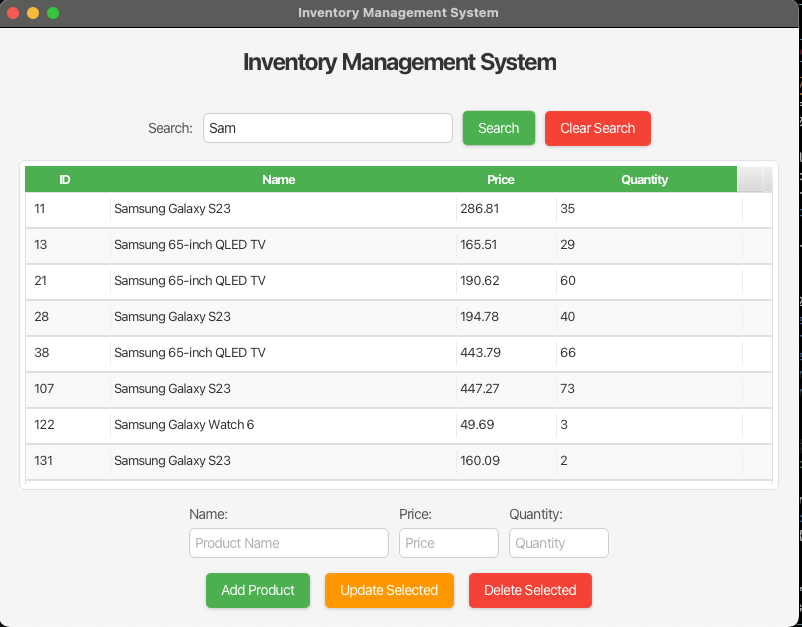Select the row with ID 21

pyautogui.click(x=398, y=281)
